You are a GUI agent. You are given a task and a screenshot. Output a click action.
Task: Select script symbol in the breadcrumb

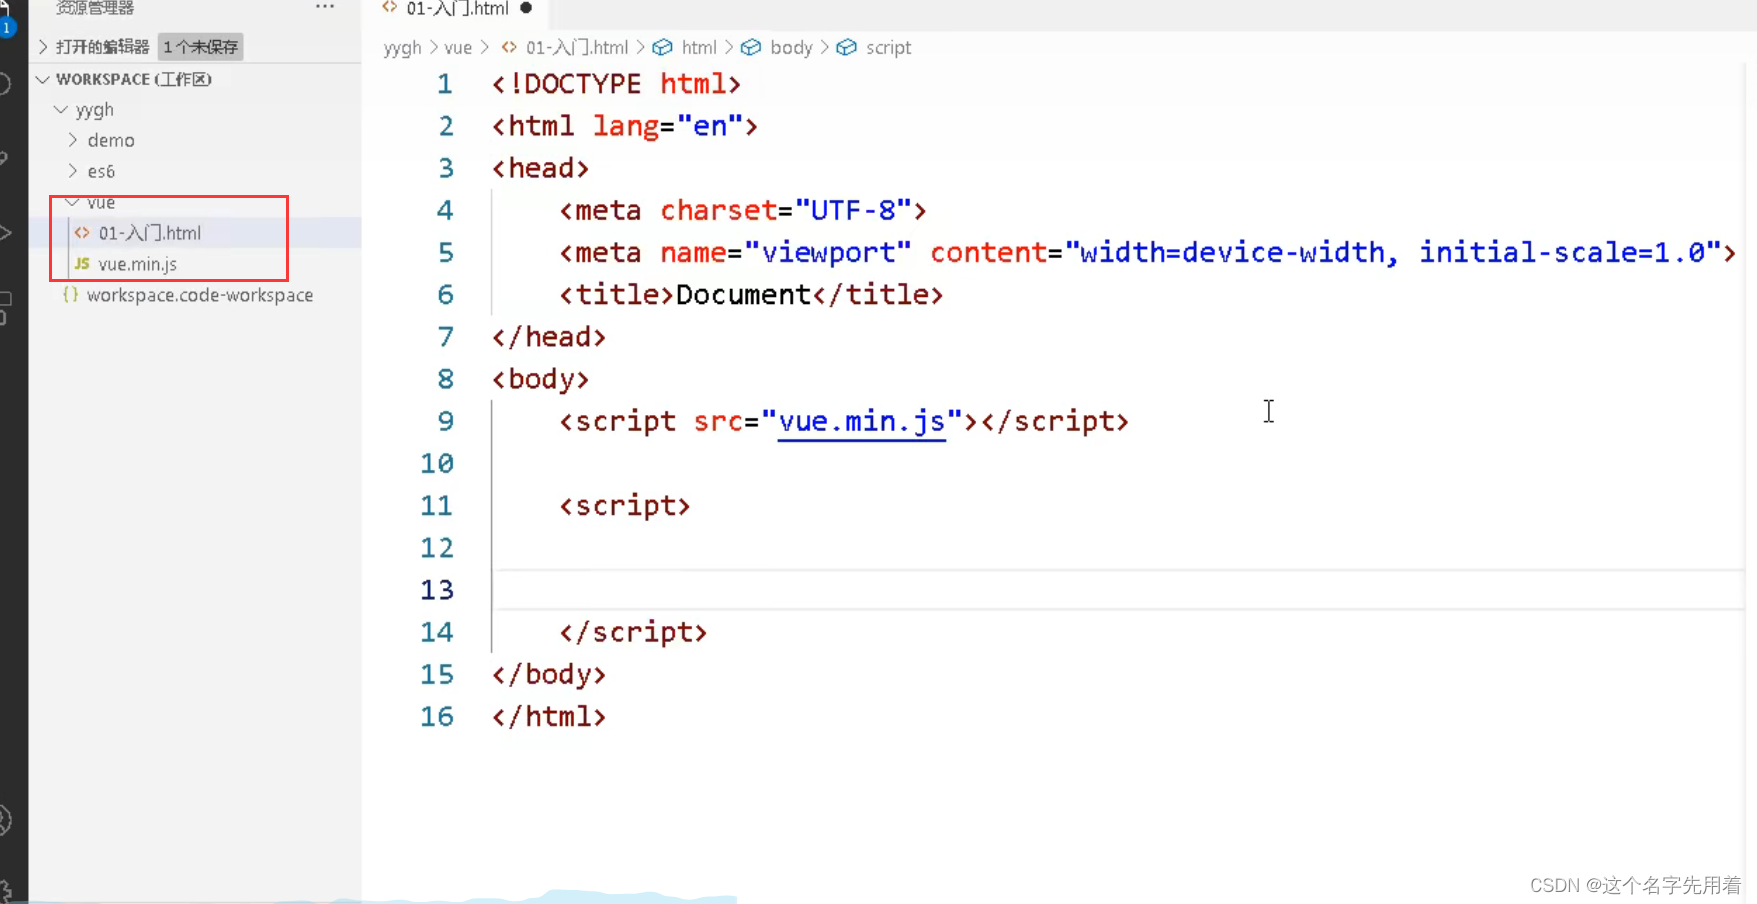[888, 48]
